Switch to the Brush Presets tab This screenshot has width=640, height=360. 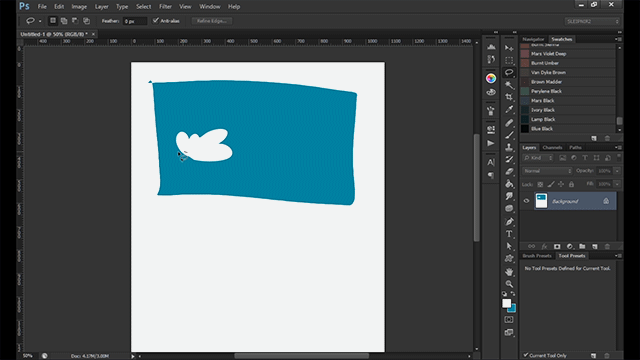point(537,256)
